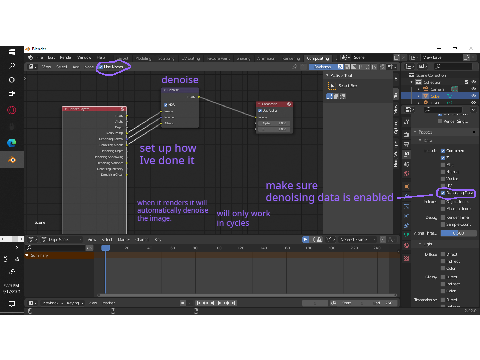Open the dope sheet Marker menu

[123, 240]
